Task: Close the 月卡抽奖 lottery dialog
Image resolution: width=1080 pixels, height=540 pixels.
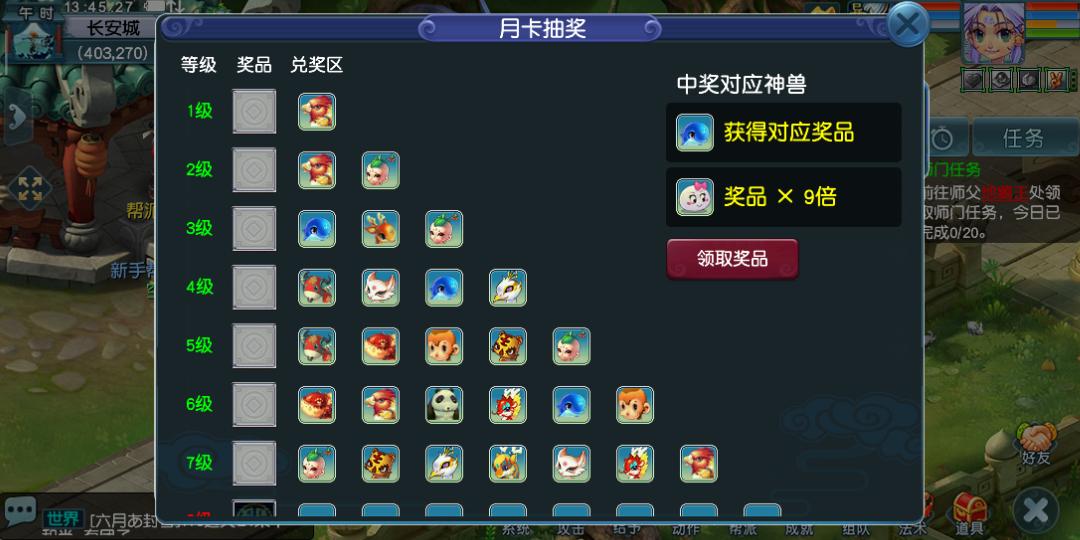Action: click(x=907, y=25)
